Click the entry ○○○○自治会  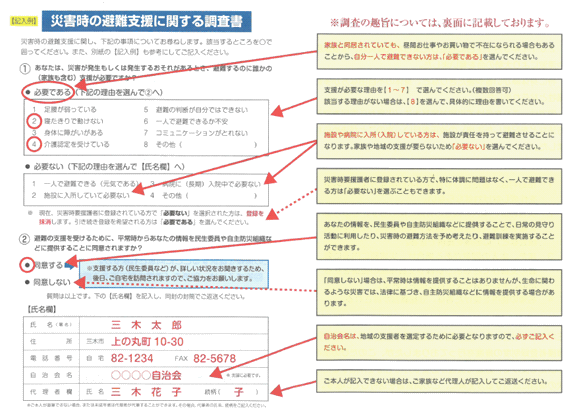tap(146, 375)
